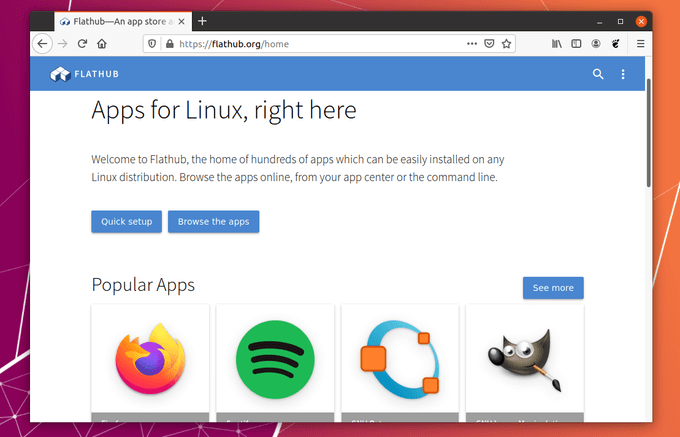Click the Quick setup button
This screenshot has width=680, height=437.
pyautogui.click(x=127, y=222)
